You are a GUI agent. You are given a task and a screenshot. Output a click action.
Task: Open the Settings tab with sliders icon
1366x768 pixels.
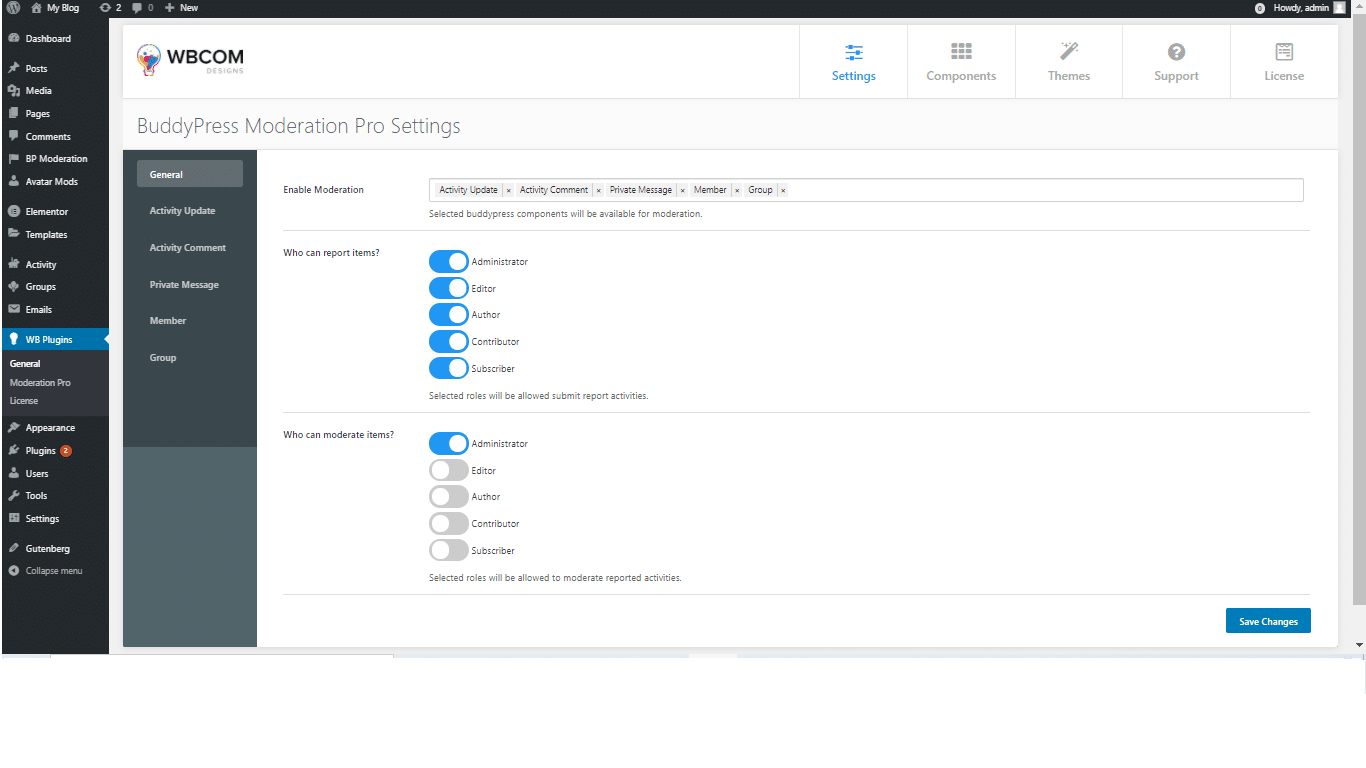tap(853, 62)
